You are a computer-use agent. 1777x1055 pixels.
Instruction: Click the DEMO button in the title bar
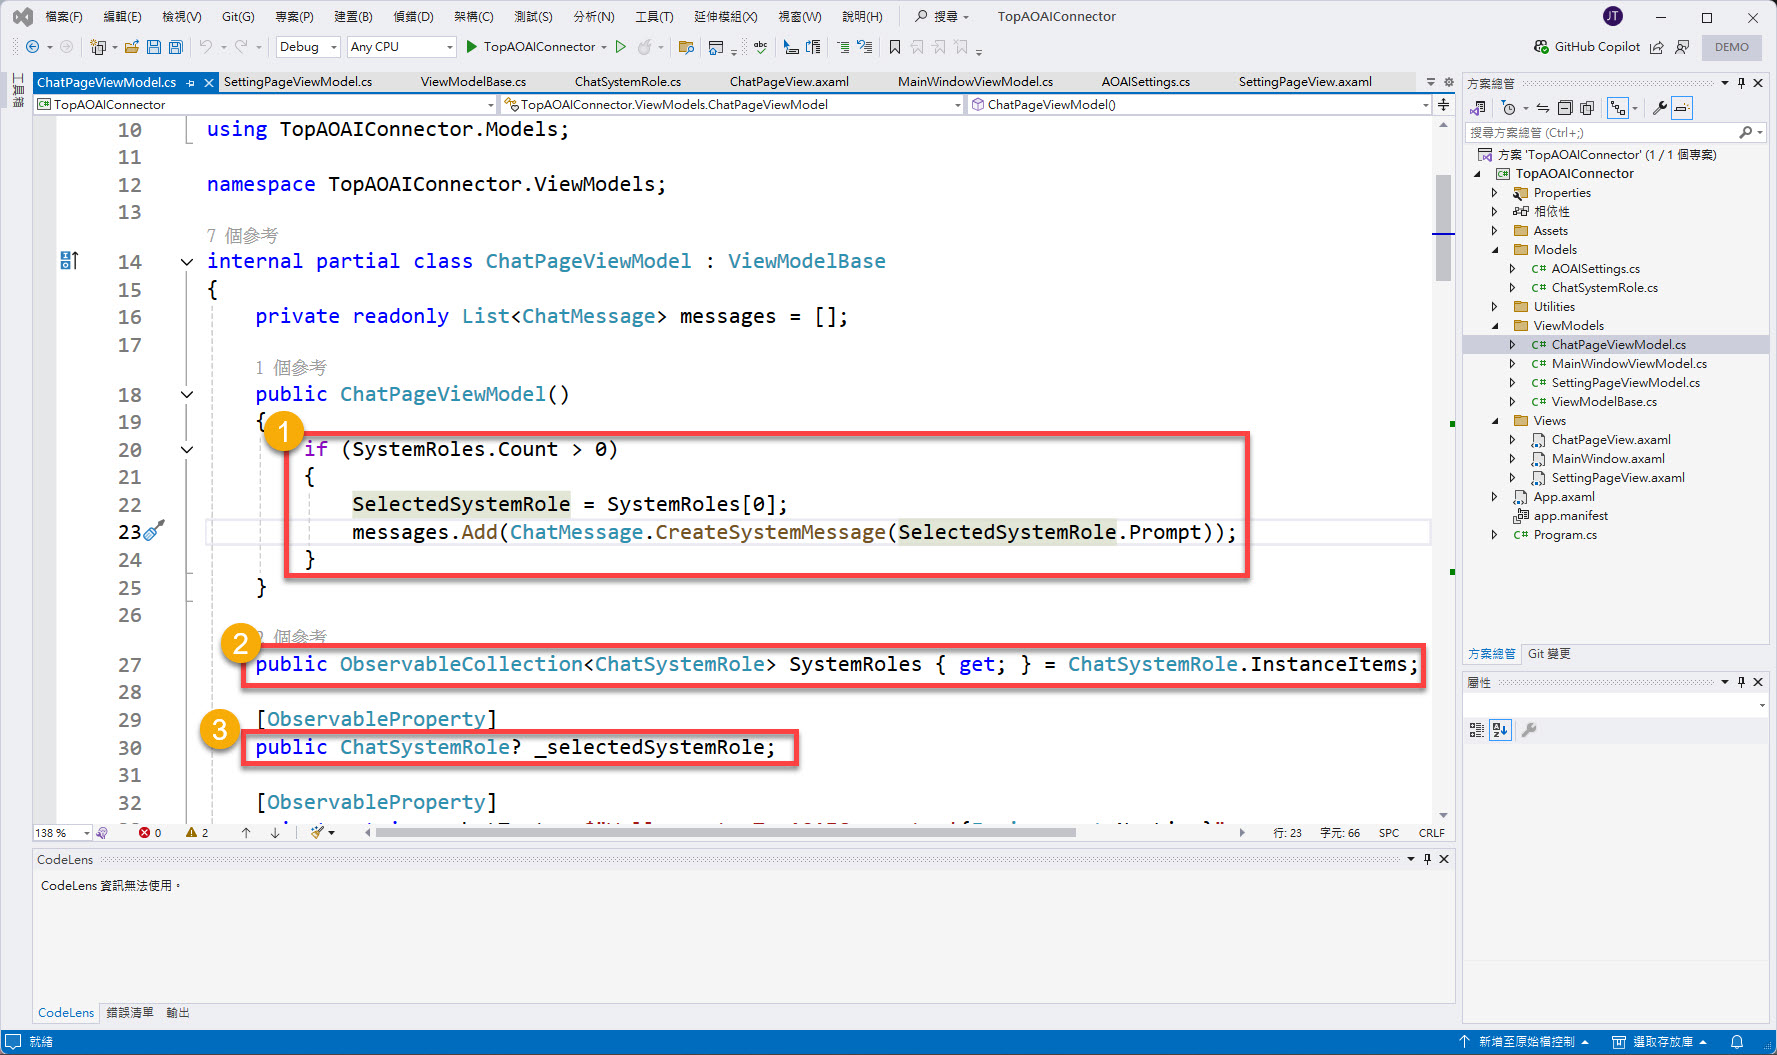(1732, 47)
